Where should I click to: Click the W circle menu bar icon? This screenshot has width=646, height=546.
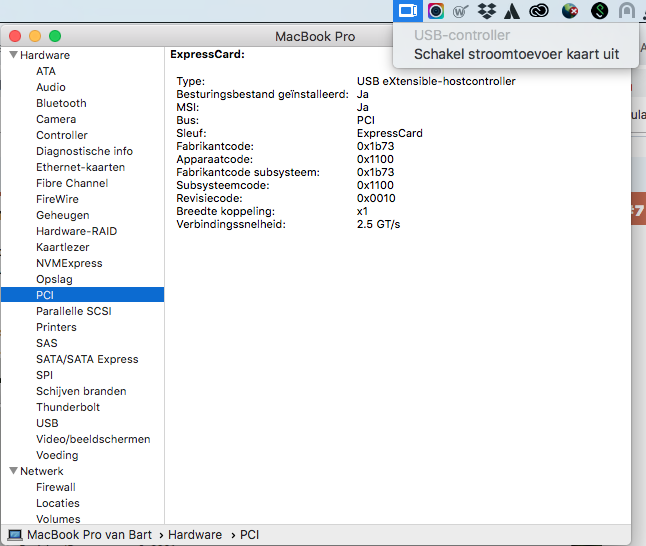click(460, 12)
